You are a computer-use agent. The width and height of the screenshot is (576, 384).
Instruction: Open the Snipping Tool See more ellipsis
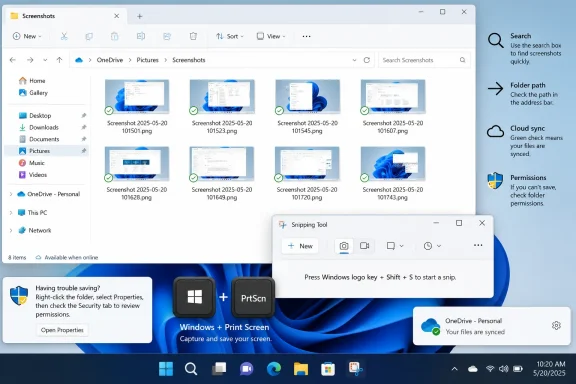pyautogui.click(x=478, y=245)
